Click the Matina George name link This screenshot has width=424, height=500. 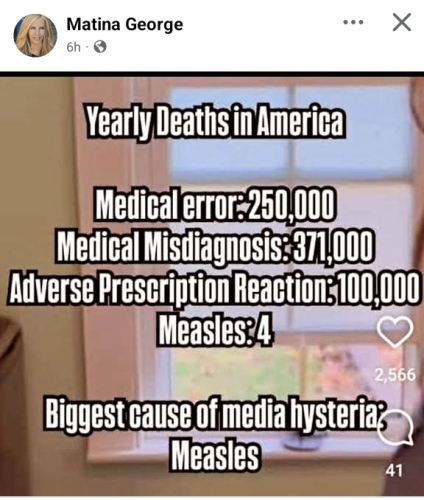pos(125,25)
